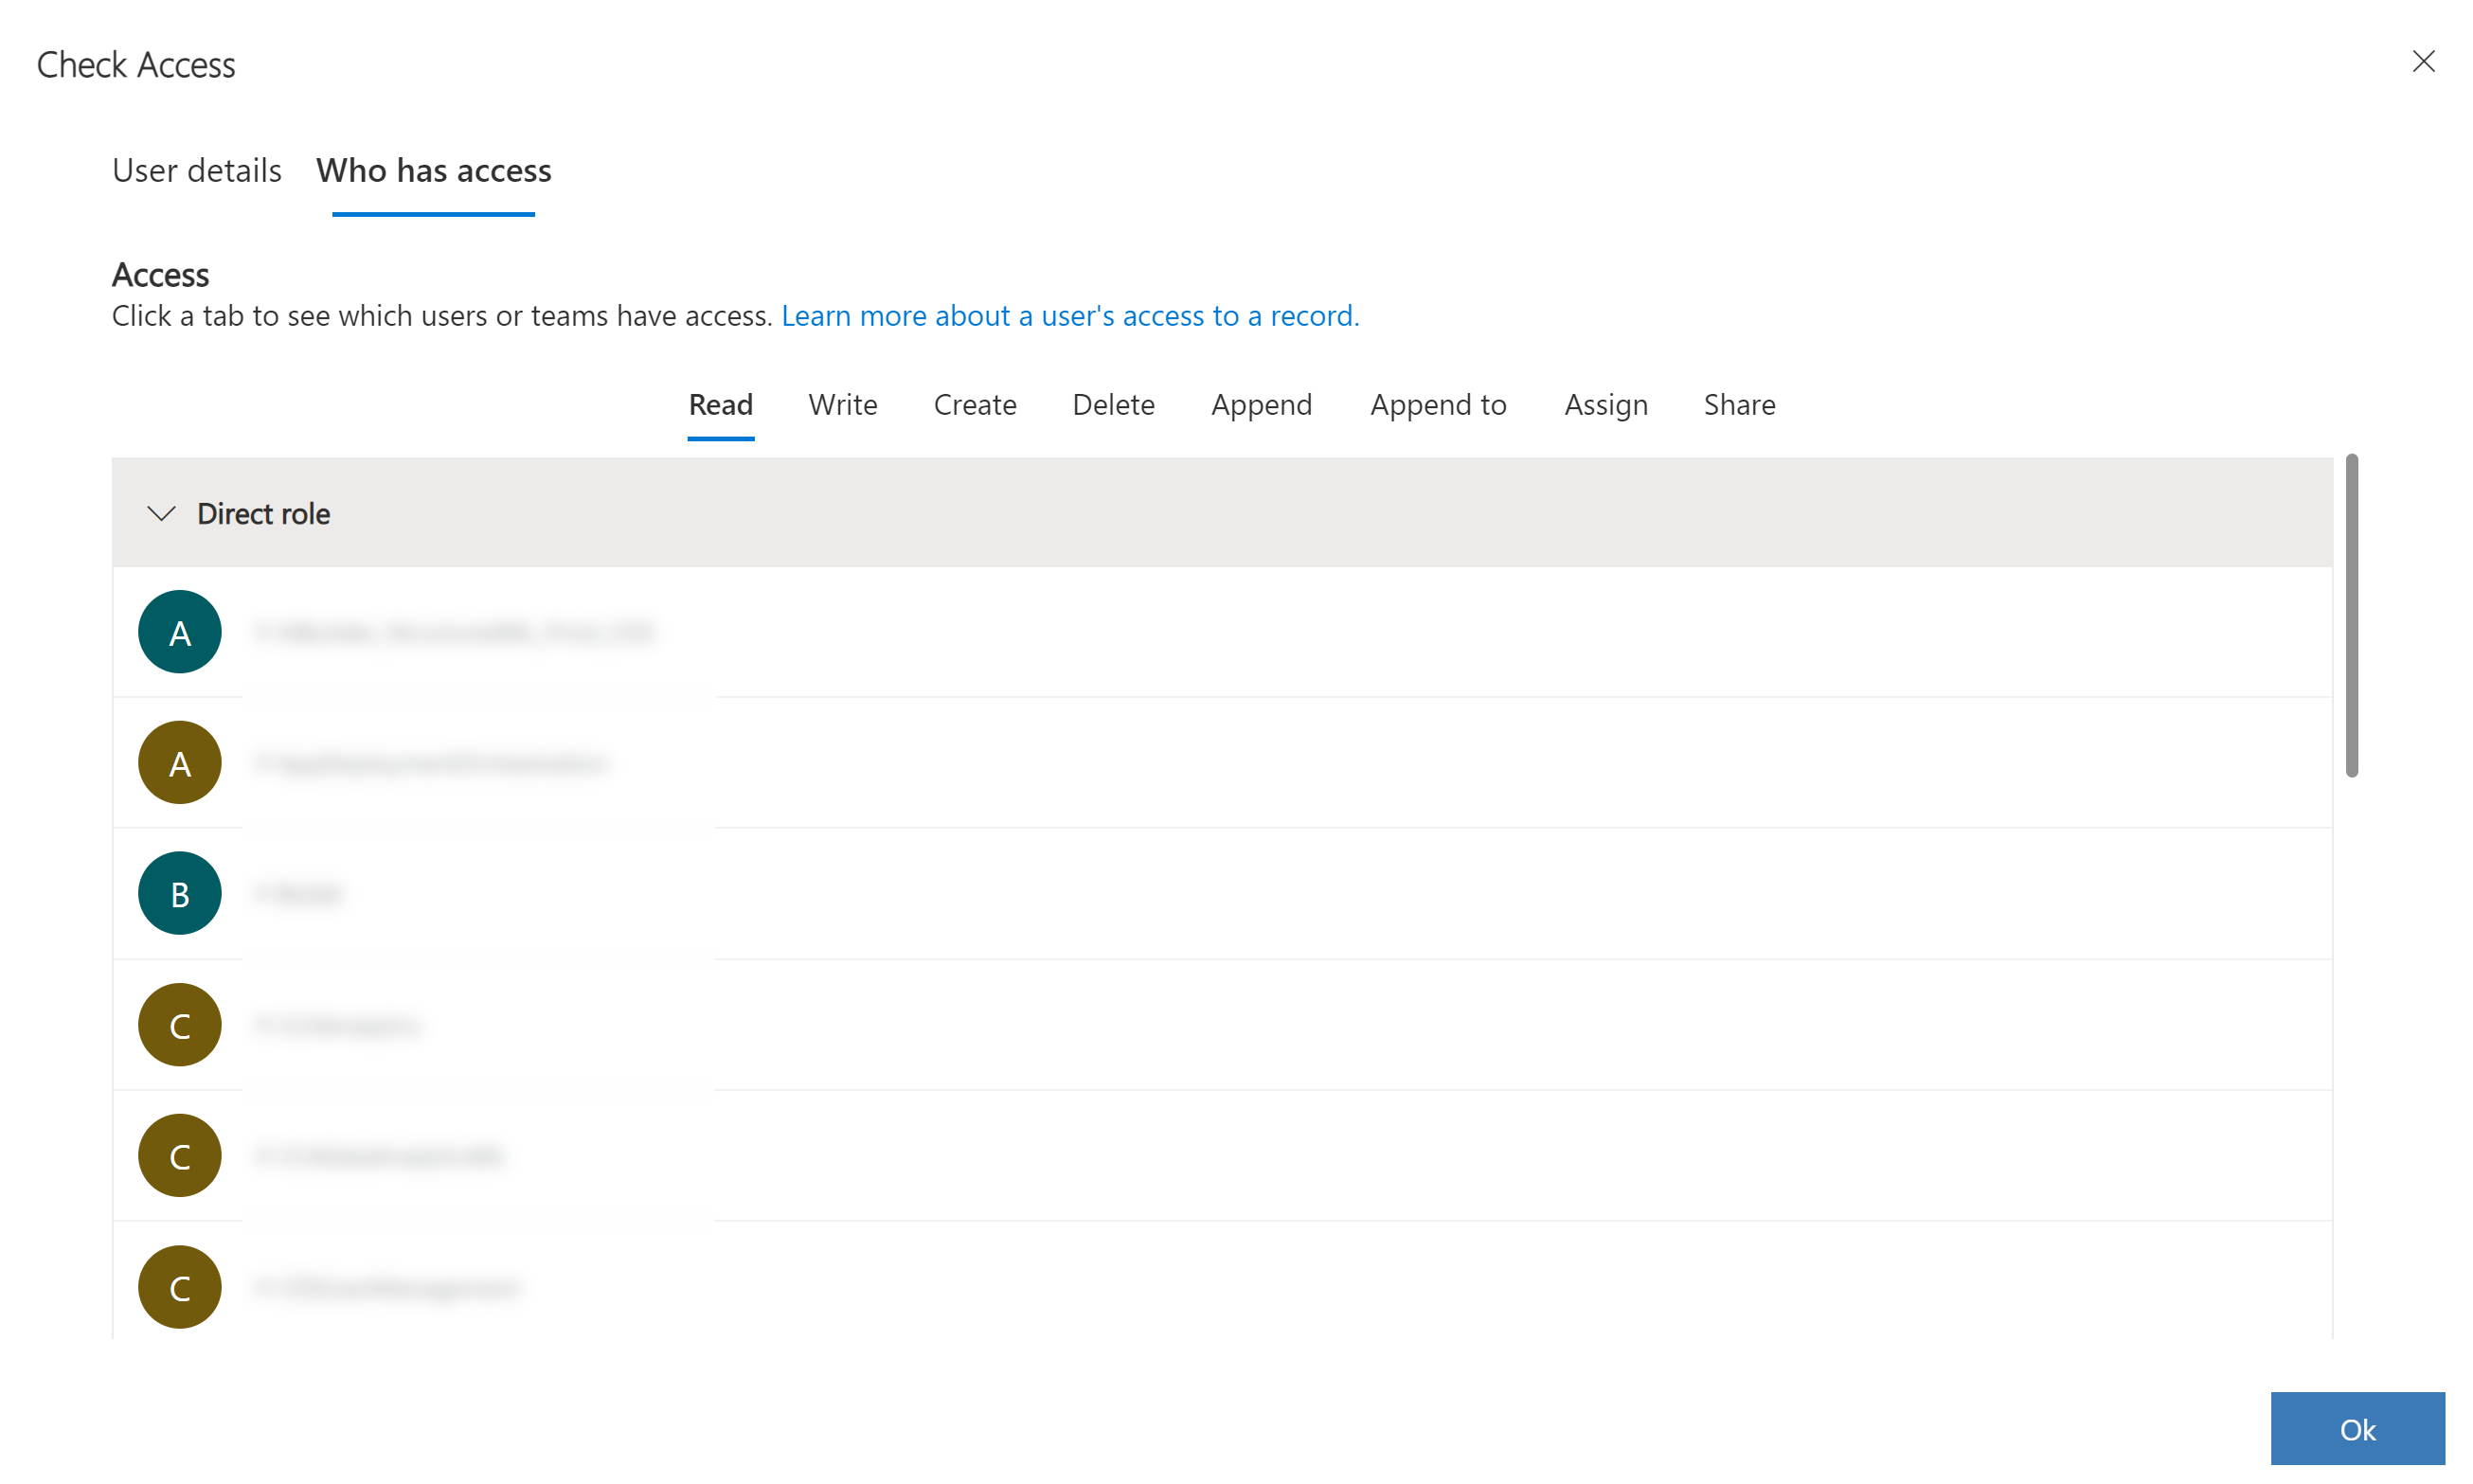Expand the Direct role group header
The height and width of the screenshot is (1484, 2473).
pyautogui.click(x=161, y=512)
